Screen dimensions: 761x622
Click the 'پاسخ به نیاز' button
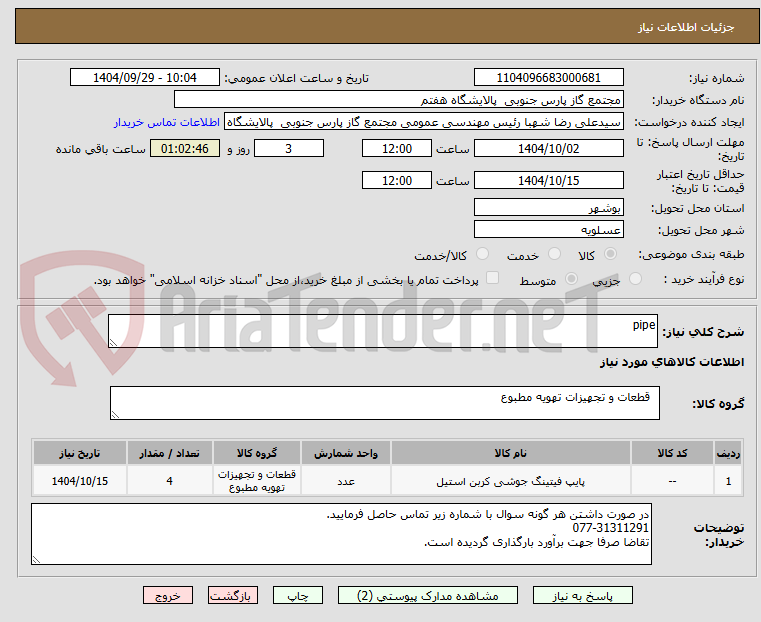[x=582, y=595]
